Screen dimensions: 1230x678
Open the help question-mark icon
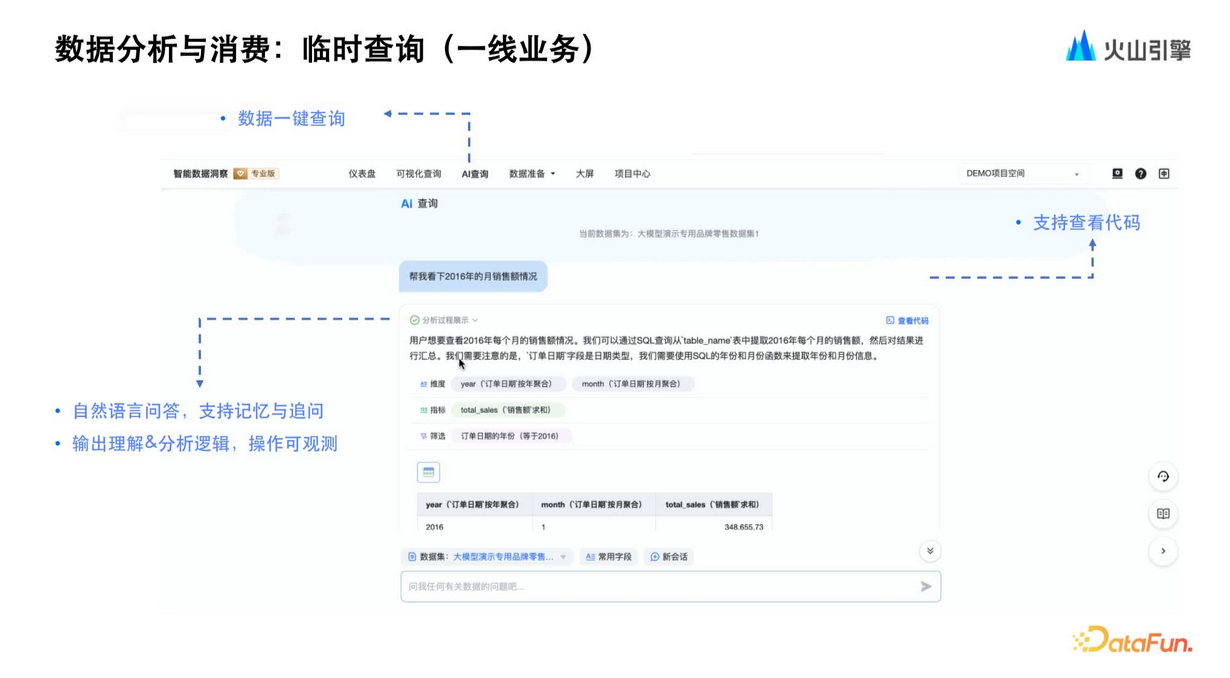[1141, 174]
